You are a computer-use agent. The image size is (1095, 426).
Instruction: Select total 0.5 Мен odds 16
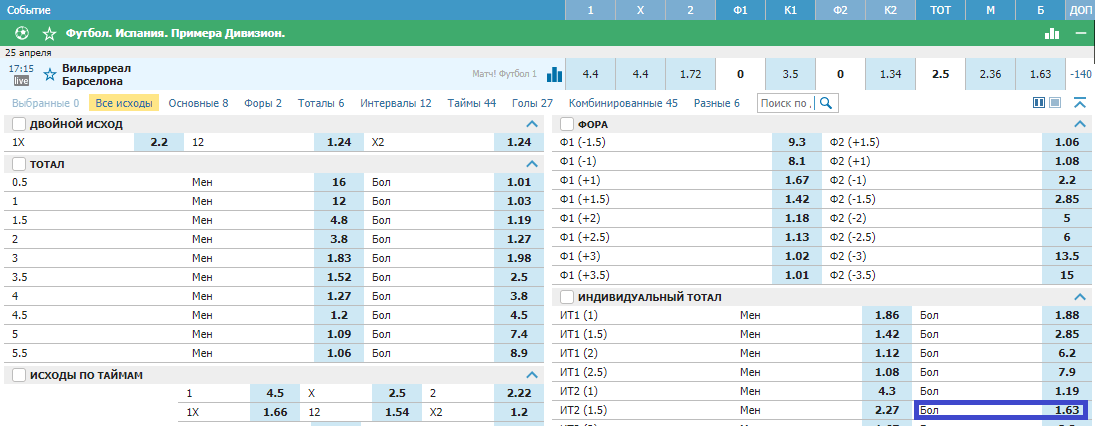pos(339,182)
